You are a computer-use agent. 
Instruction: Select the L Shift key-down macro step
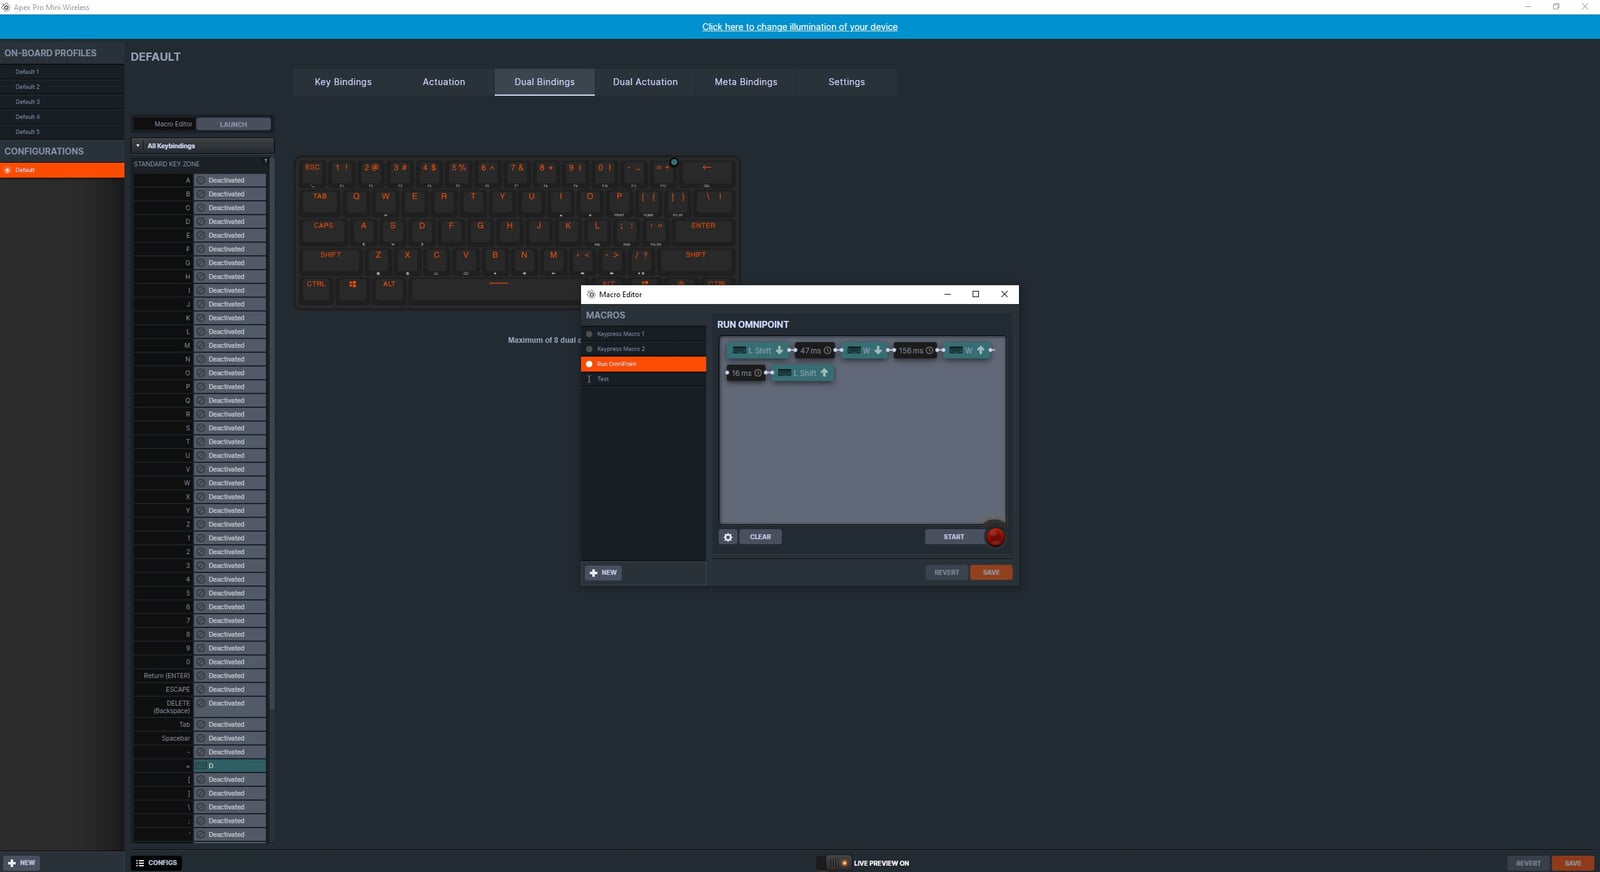pyautogui.click(x=757, y=351)
